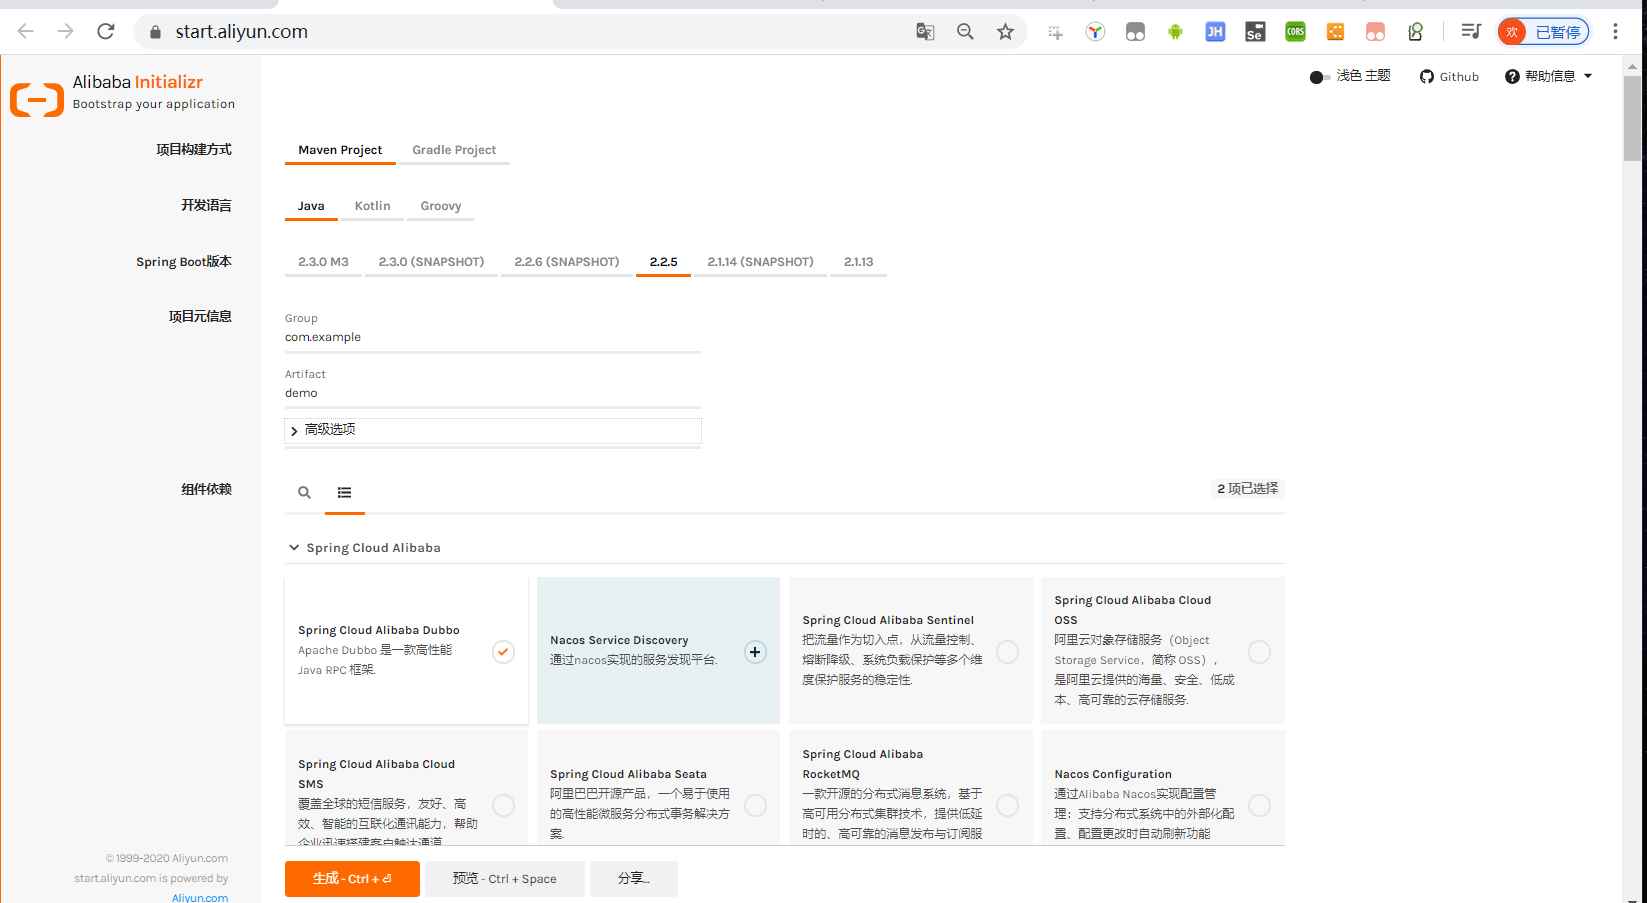This screenshot has height=903, width=1647.
Task: Open the Se Selenium extension icon
Action: (x=1255, y=32)
